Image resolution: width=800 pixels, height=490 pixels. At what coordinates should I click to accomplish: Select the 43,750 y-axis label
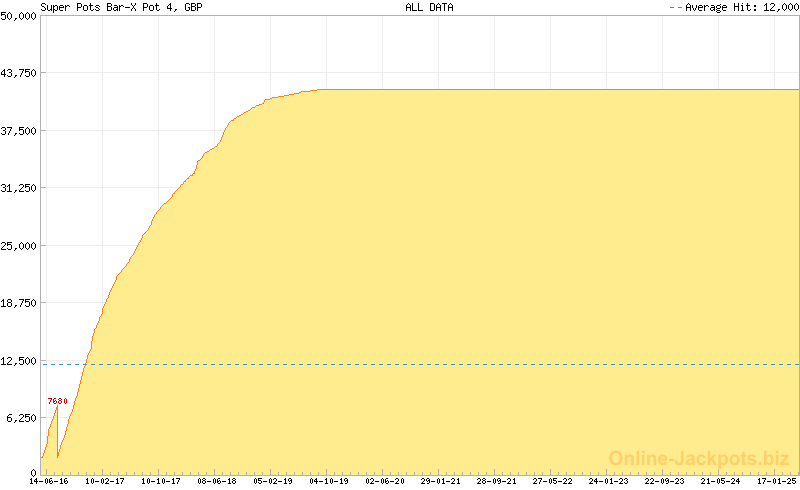(19, 73)
